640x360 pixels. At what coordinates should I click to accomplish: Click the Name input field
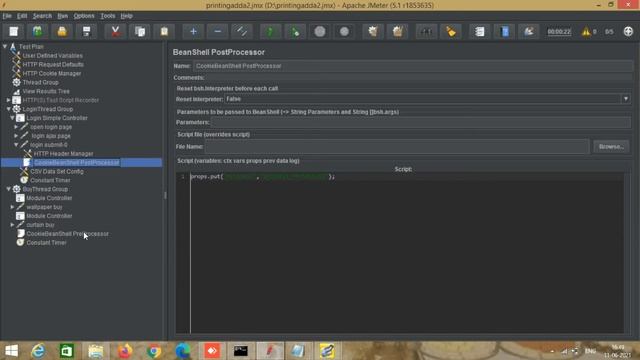[413, 66]
